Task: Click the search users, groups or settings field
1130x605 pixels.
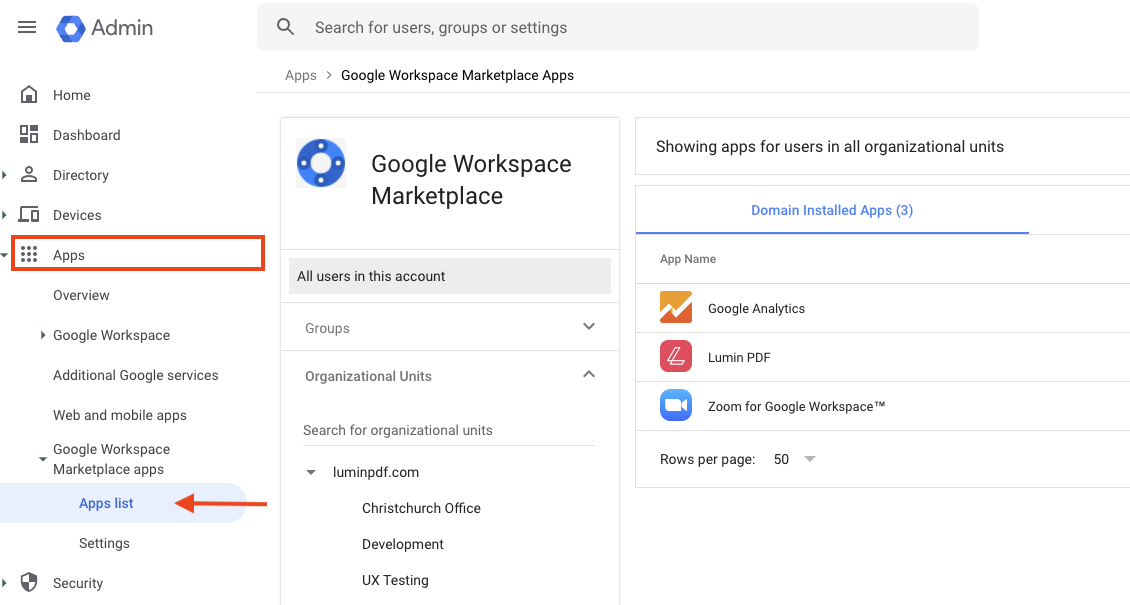Action: point(618,27)
